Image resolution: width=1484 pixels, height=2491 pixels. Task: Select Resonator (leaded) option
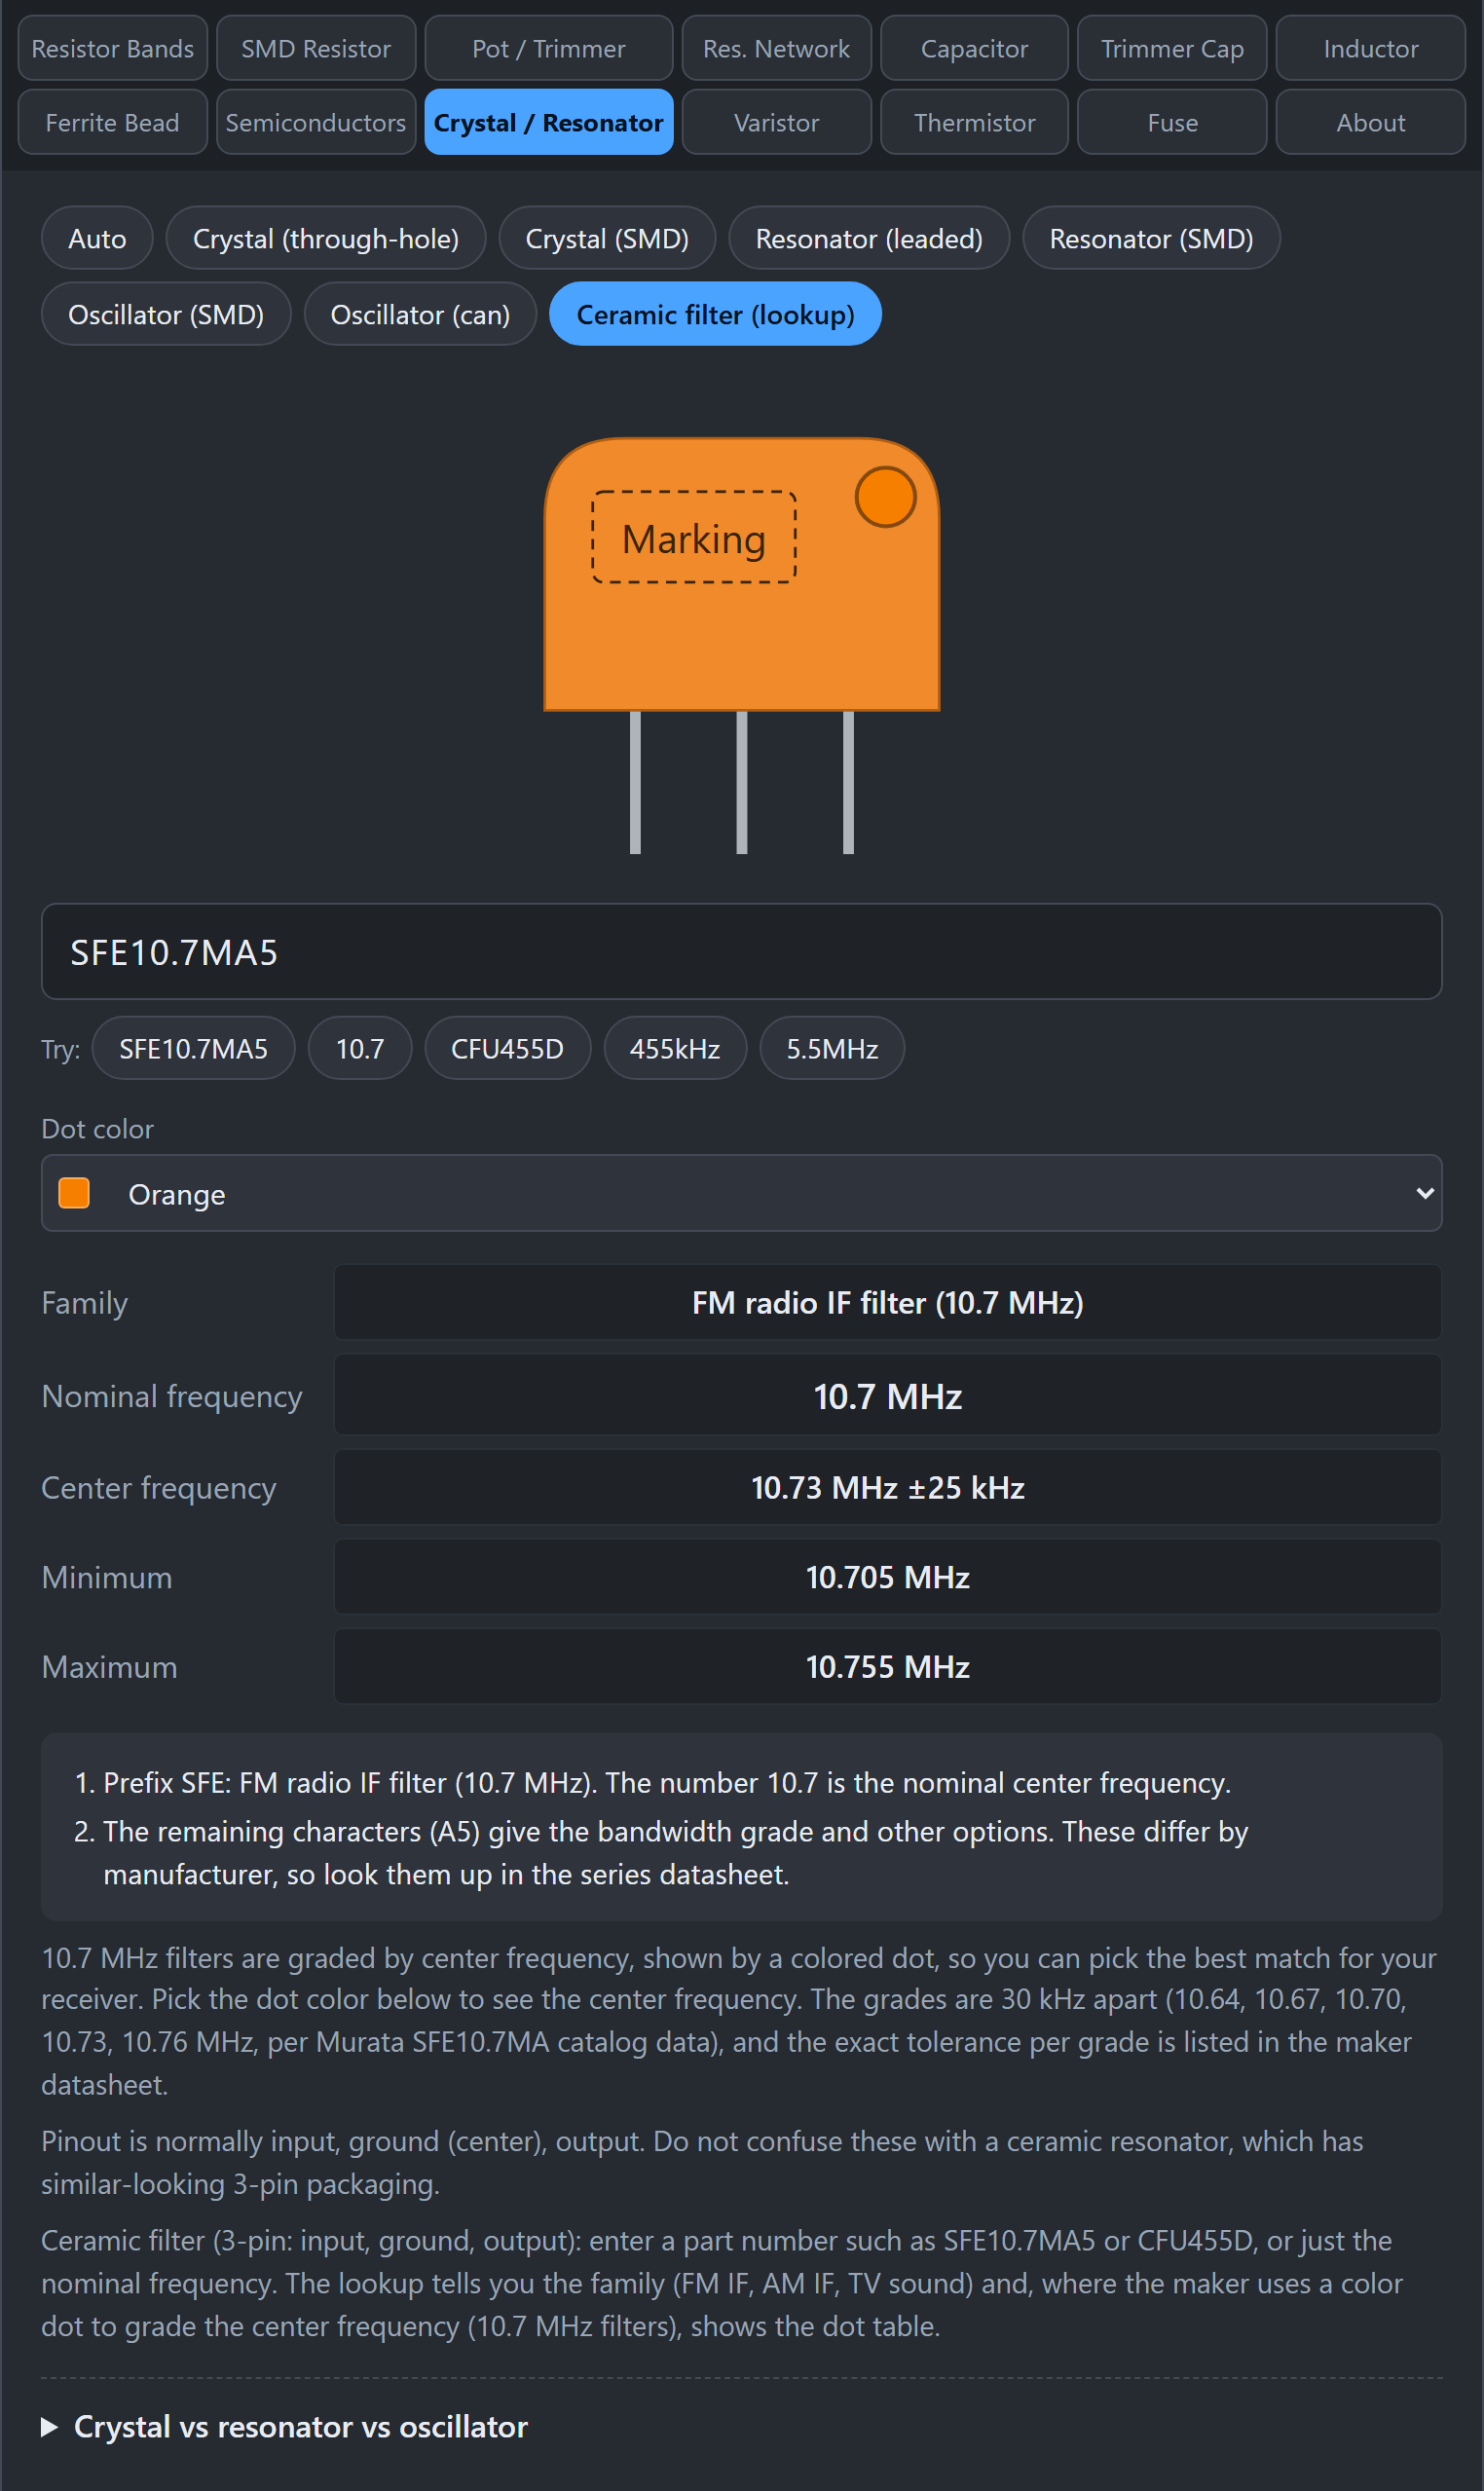tap(869, 238)
